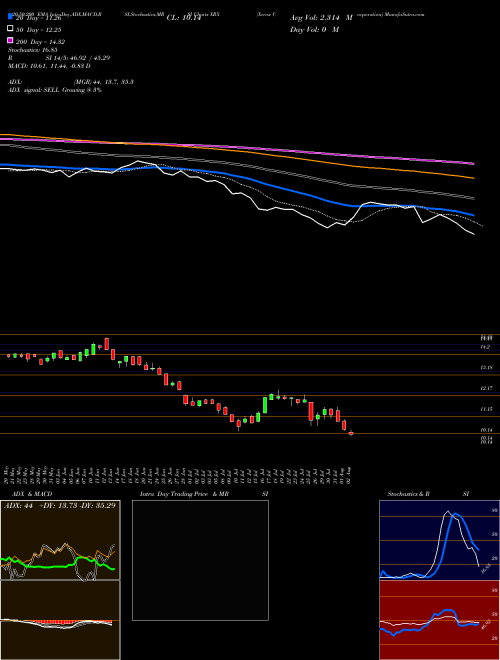Click the 'Avg Vol: 2.314 M' value
The image size is (500, 660).
point(322,18)
